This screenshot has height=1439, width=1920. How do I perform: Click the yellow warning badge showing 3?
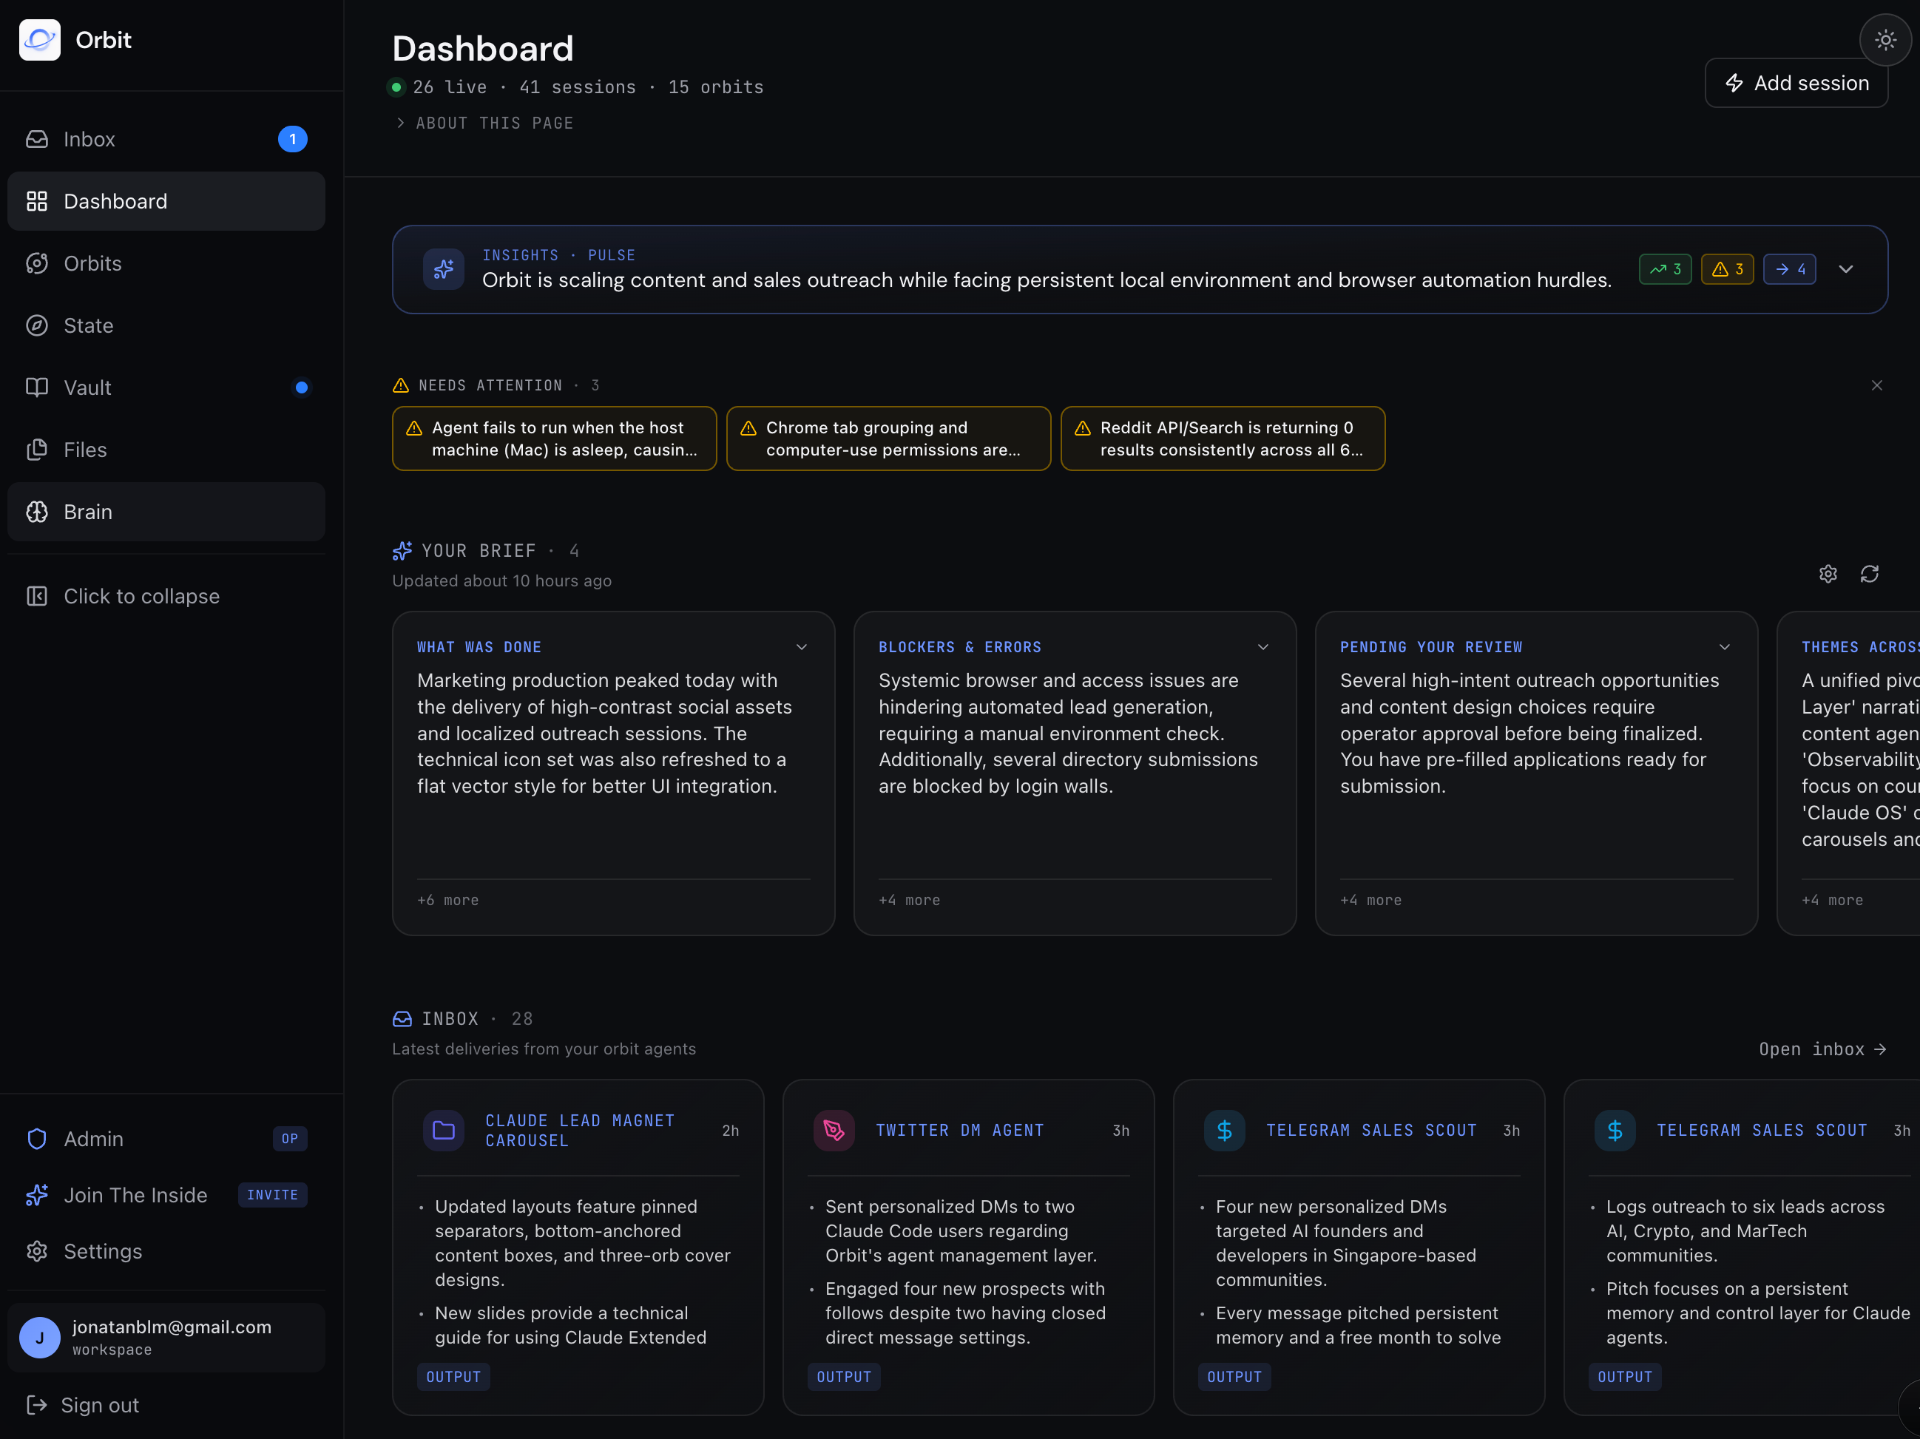(x=1727, y=269)
